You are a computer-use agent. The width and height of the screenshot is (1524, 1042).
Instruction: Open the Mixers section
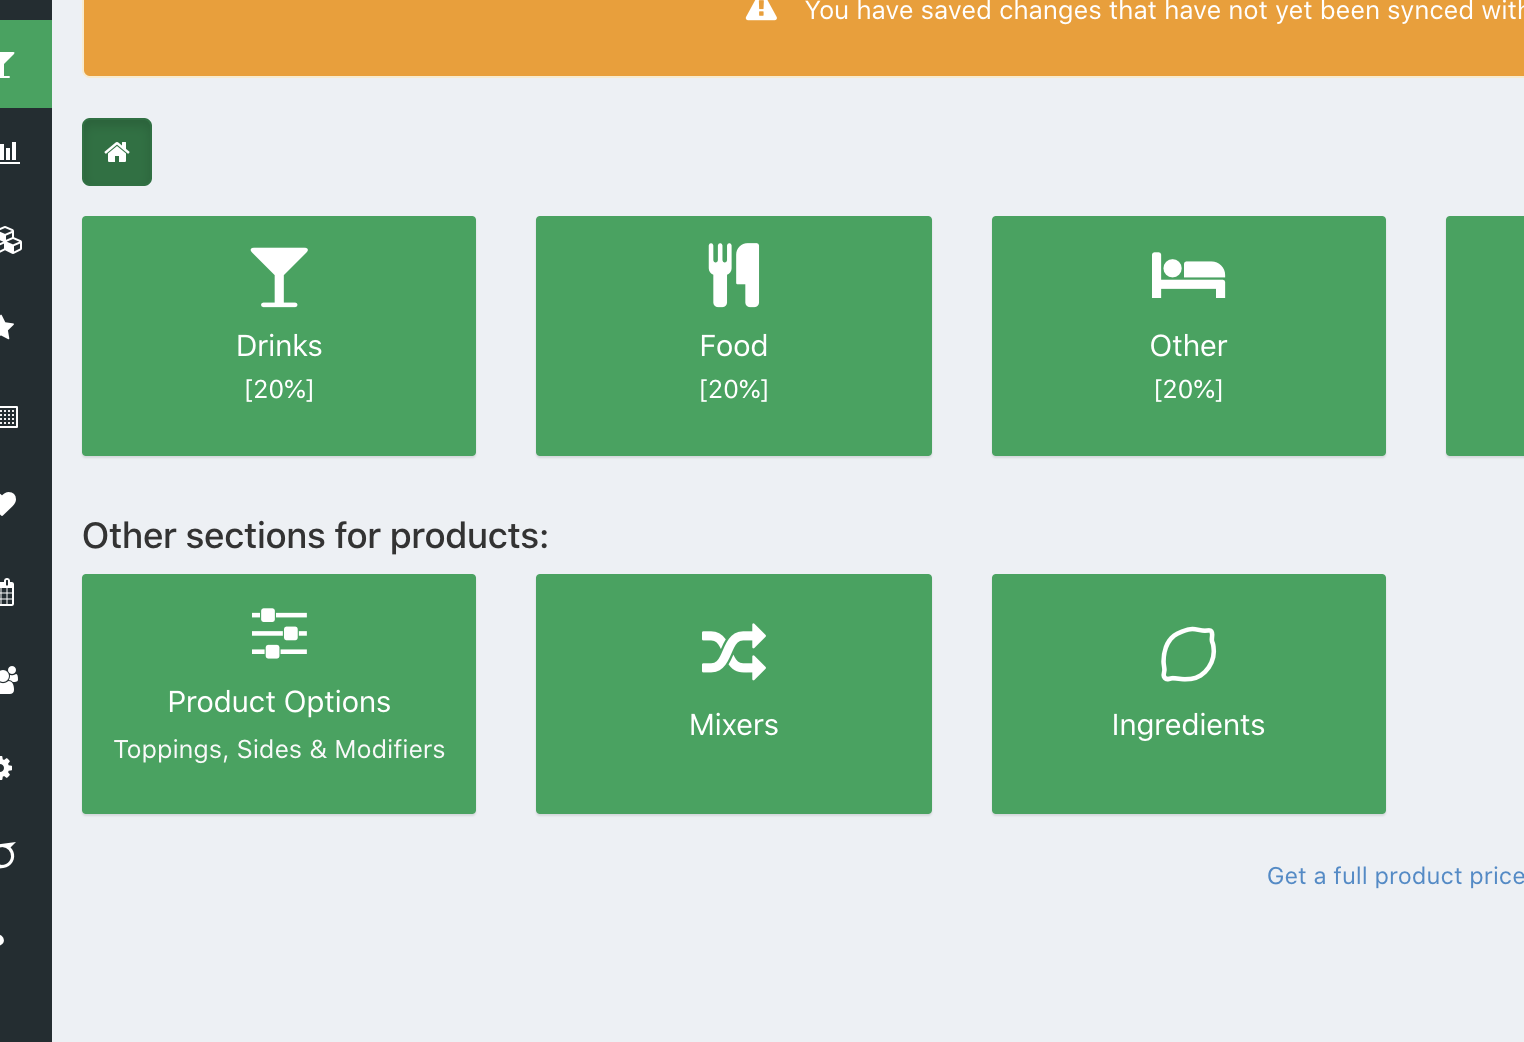[x=733, y=694]
